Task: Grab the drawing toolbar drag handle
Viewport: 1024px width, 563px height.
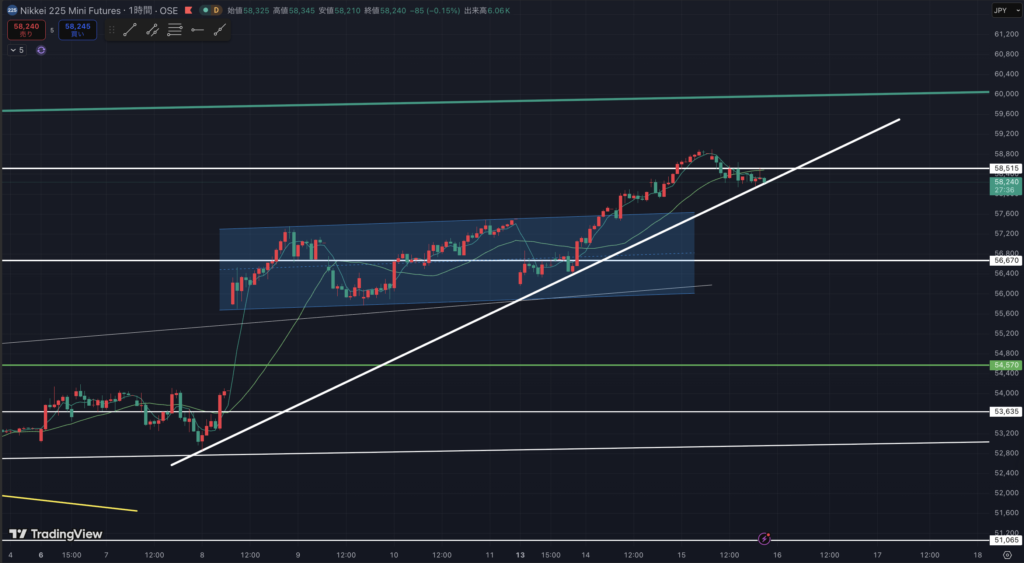Action: point(112,30)
